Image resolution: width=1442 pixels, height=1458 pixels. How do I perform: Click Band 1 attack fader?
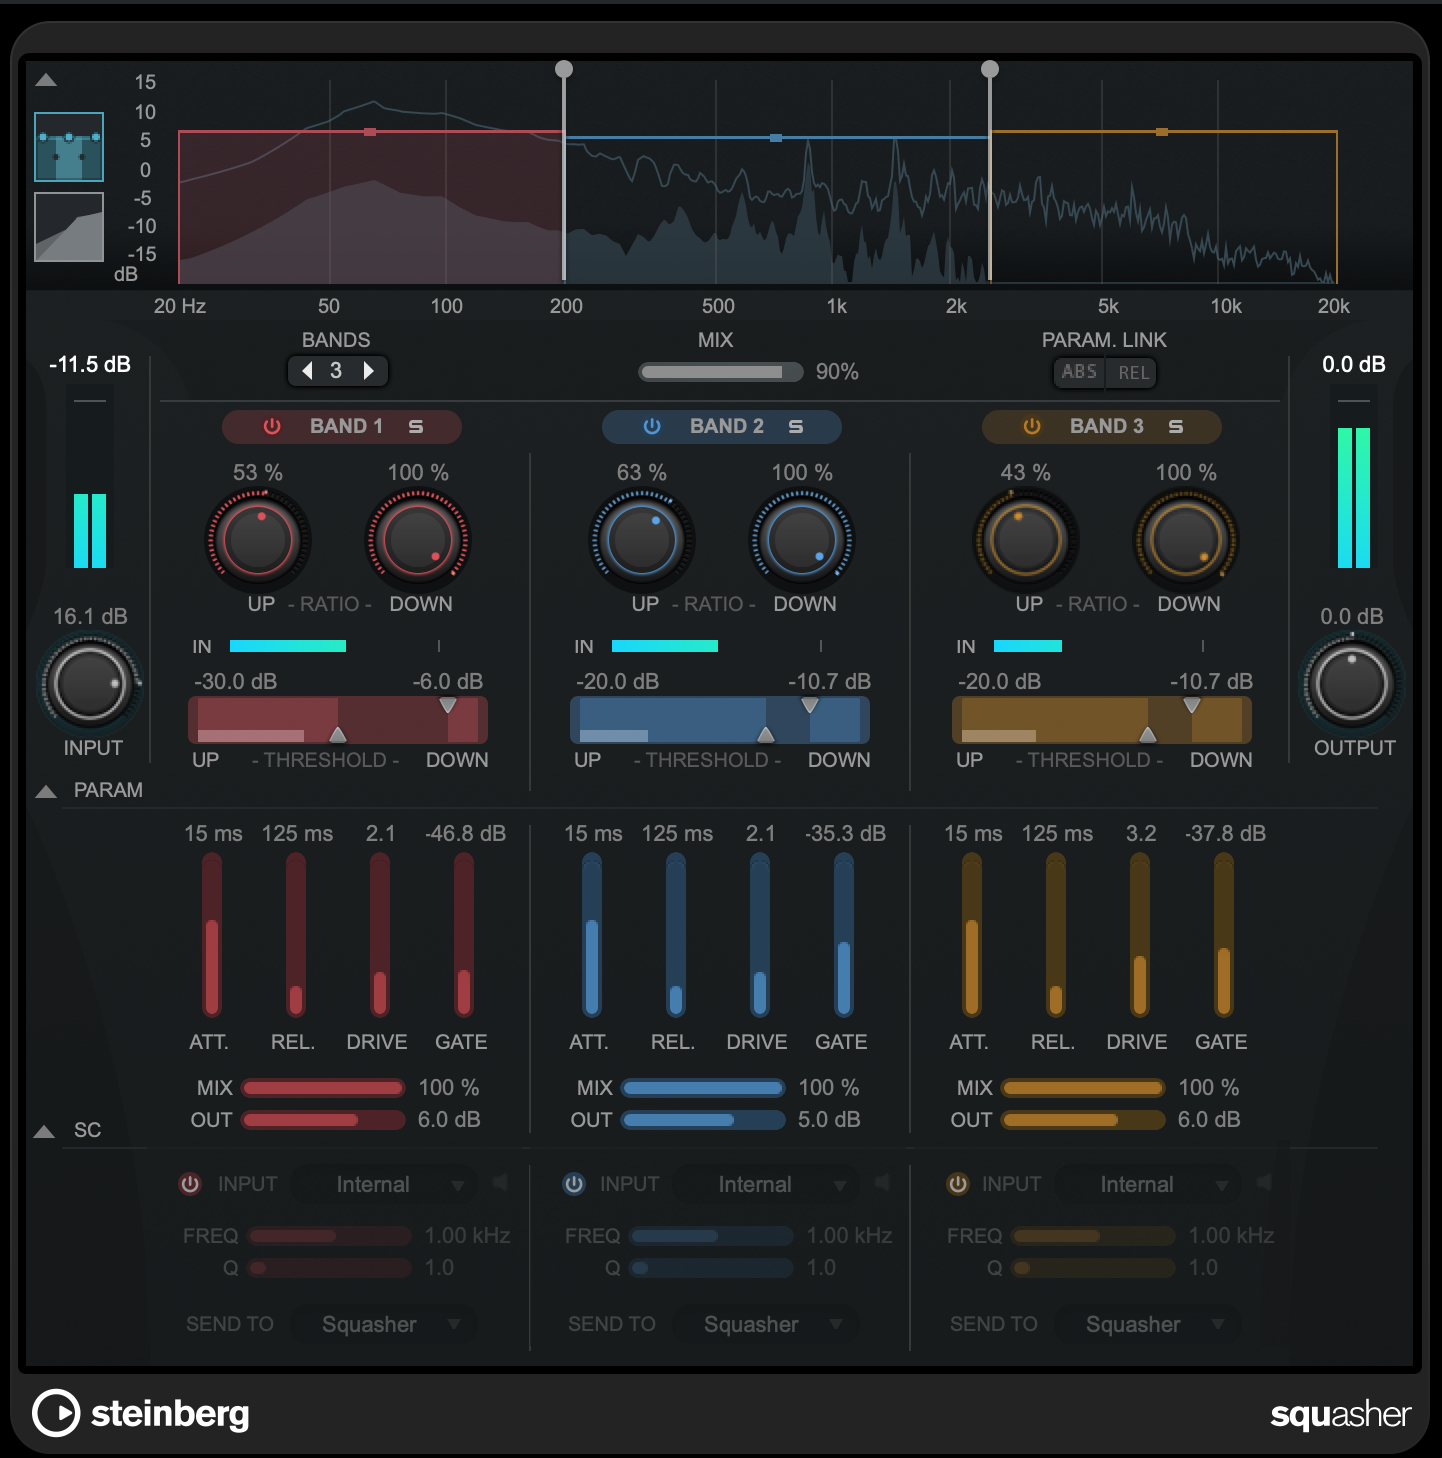pyautogui.click(x=212, y=935)
